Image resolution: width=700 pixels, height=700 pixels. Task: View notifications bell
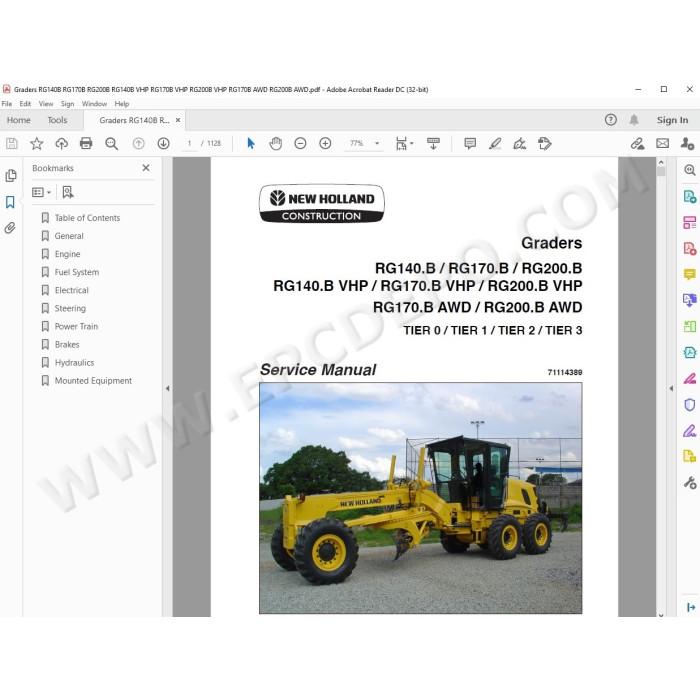click(x=634, y=120)
